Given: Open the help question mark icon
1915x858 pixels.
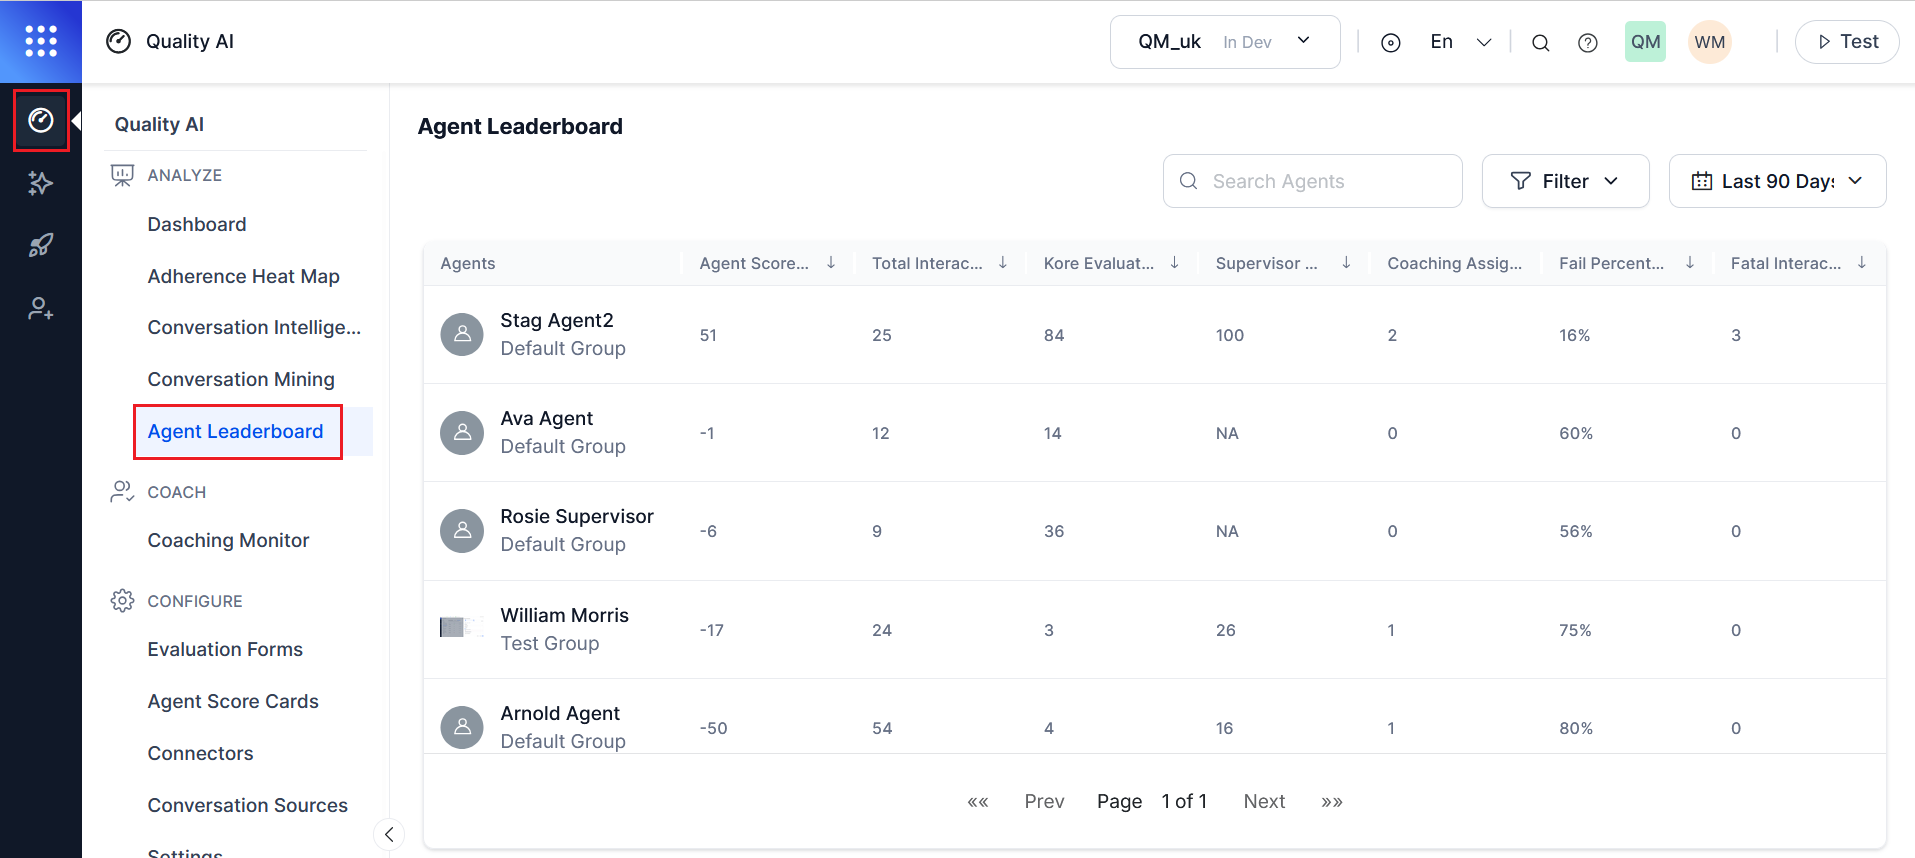Looking at the screenshot, I should pyautogui.click(x=1587, y=43).
